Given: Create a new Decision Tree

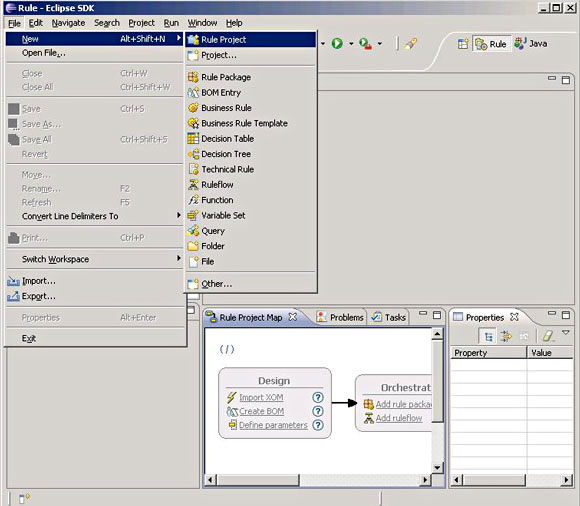Looking at the screenshot, I should [251, 154].
